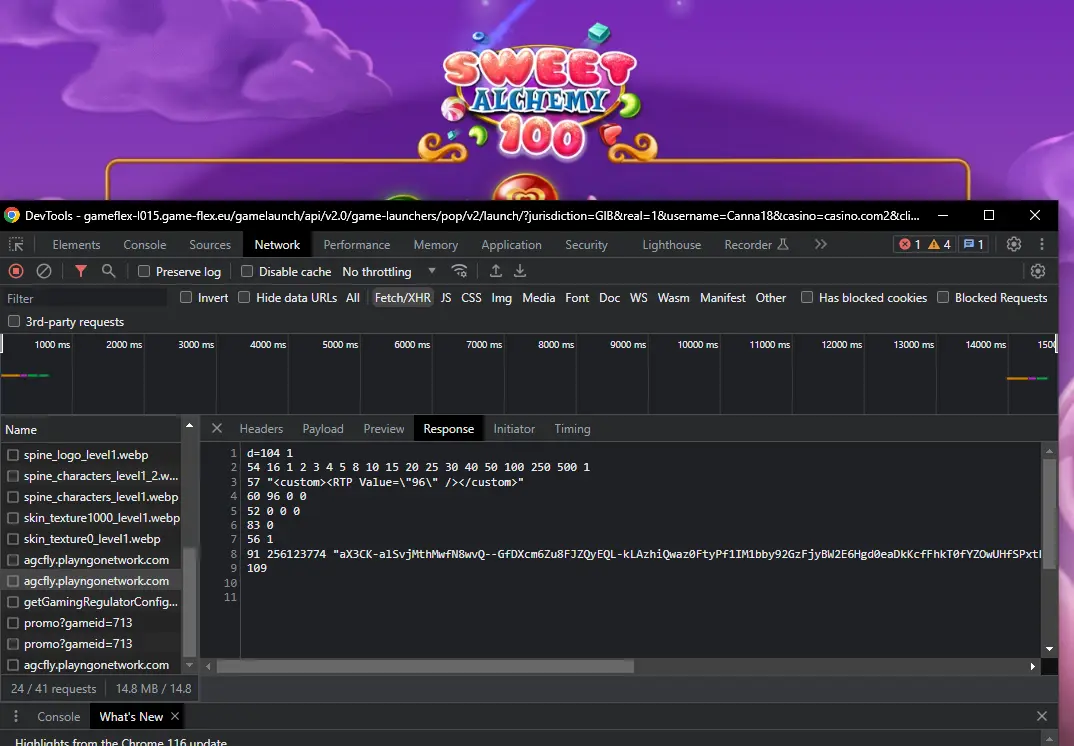The height and width of the screenshot is (746, 1074).
Task: Open network search magnifier
Action: tap(108, 271)
